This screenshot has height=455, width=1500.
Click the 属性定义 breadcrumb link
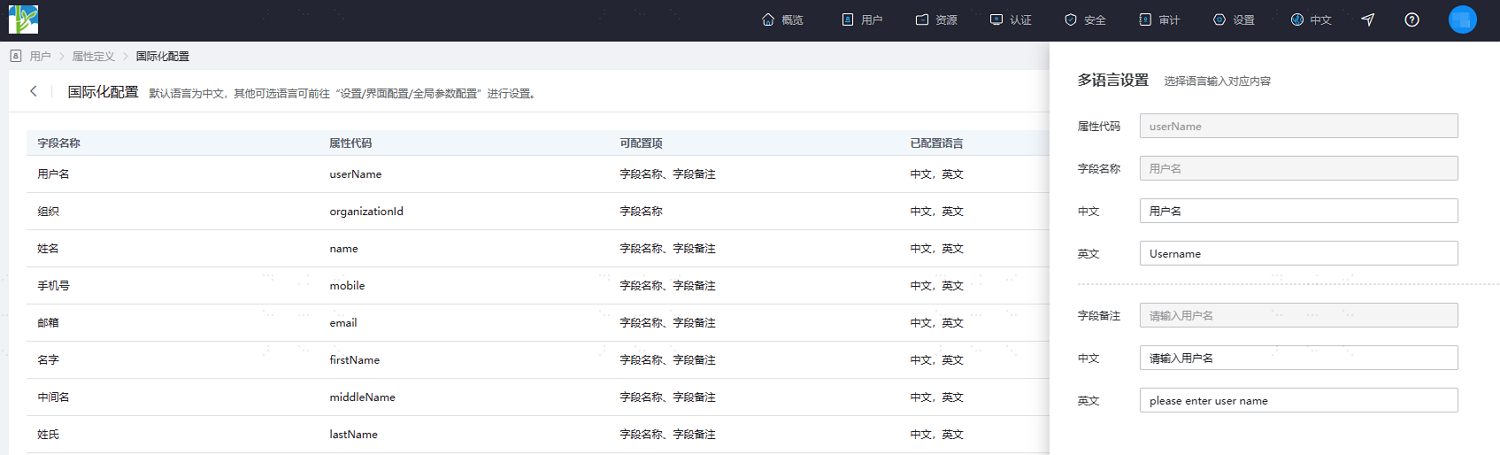(93, 56)
